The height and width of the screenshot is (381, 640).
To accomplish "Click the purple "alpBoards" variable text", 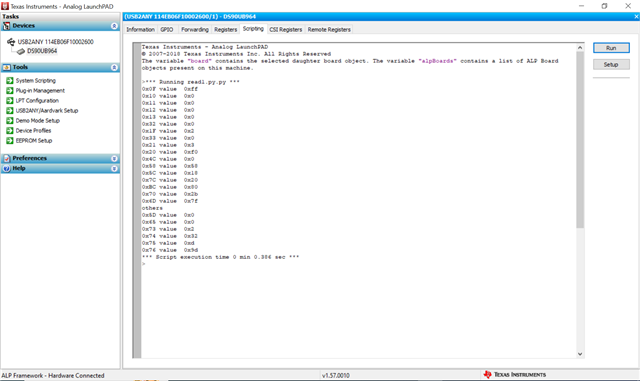I will pyautogui.click(x=438, y=61).
